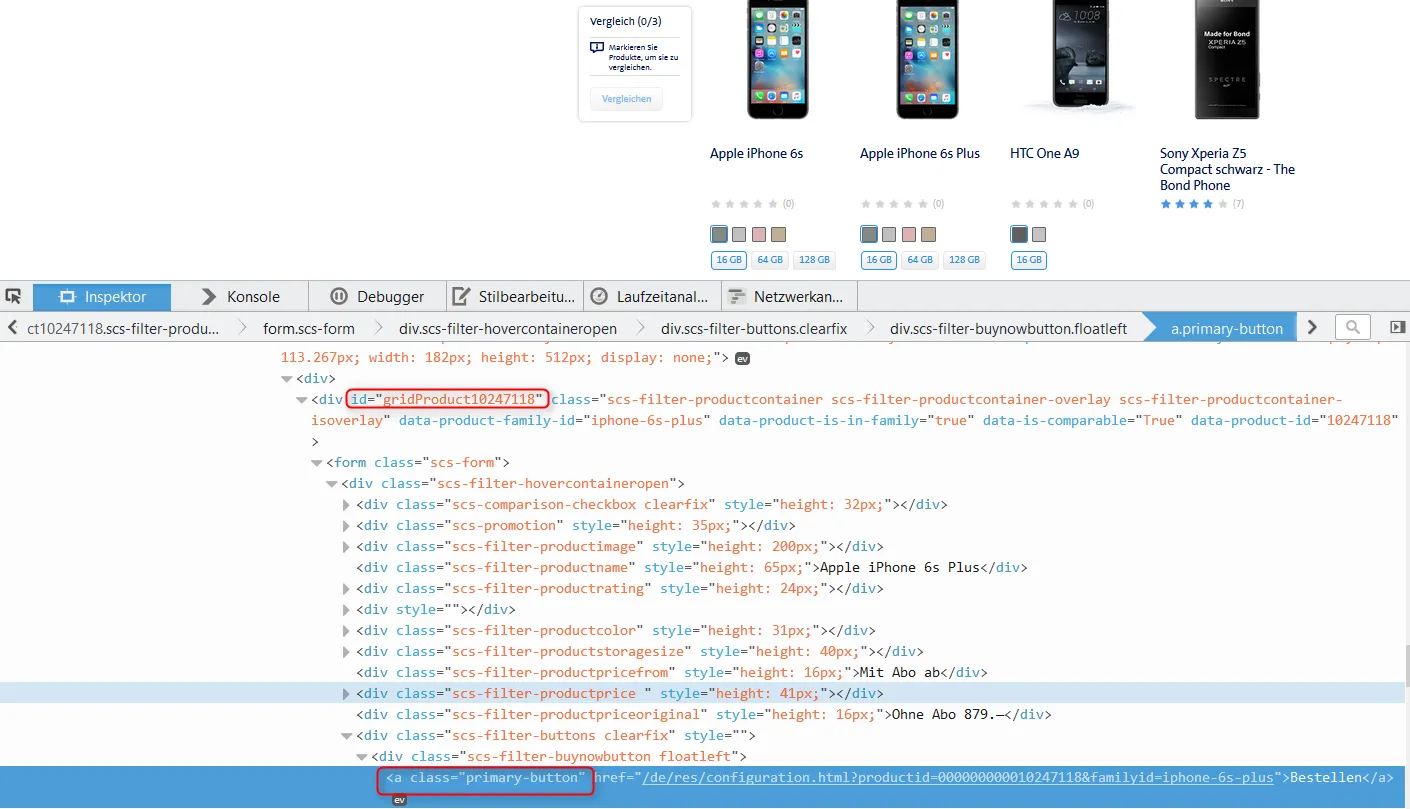The height and width of the screenshot is (809, 1410).
Task: Select div.scs-filter-buttons.clearfix breadcrumb
Action: pos(754,328)
